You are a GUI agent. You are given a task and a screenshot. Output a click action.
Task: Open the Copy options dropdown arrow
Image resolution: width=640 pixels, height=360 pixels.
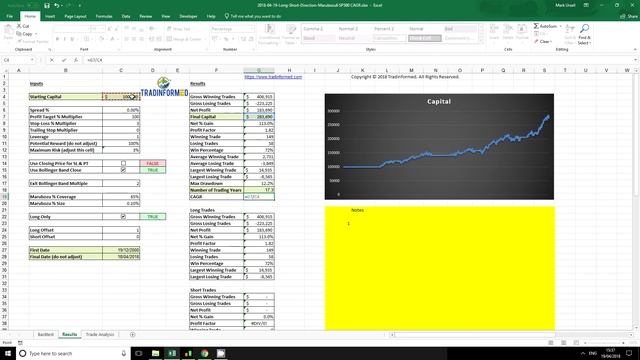pyautogui.click(x=36, y=33)
